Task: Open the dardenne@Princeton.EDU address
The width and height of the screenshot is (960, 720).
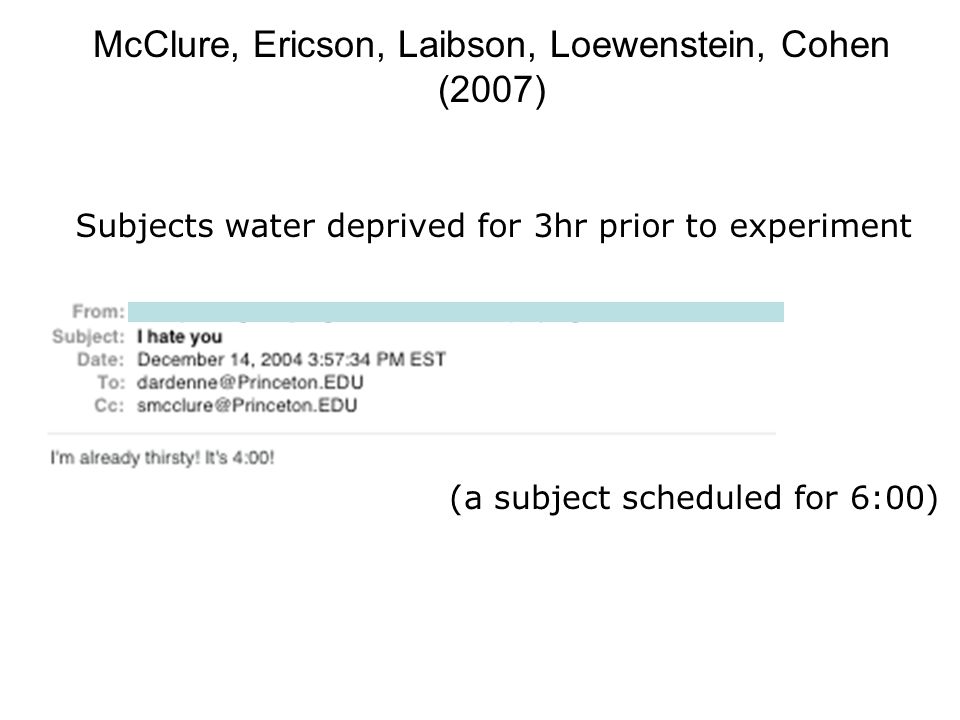Action: tap(250, 383)
